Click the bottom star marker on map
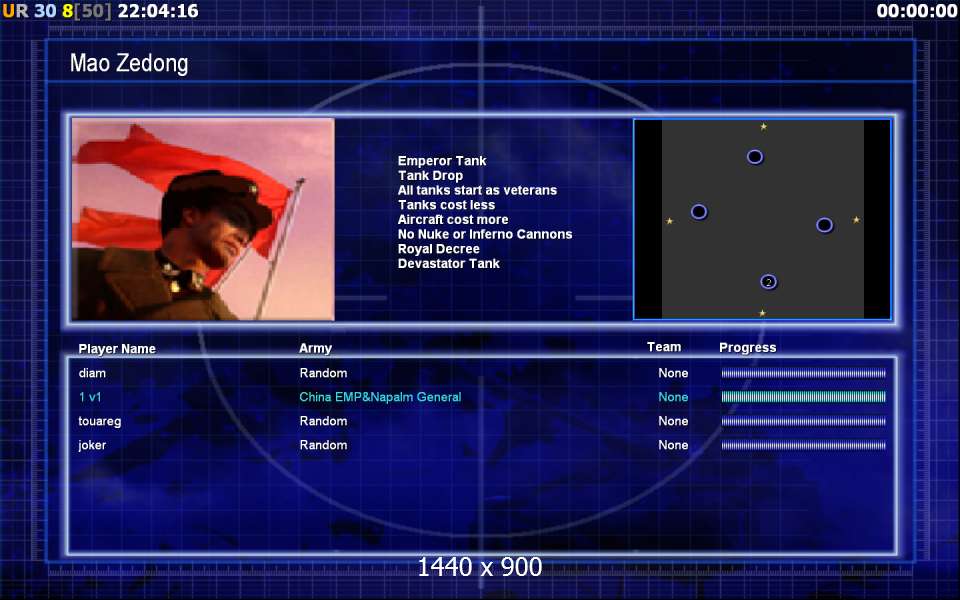The image size is (960, 600). pyautogui.click(x=762, y=313)
